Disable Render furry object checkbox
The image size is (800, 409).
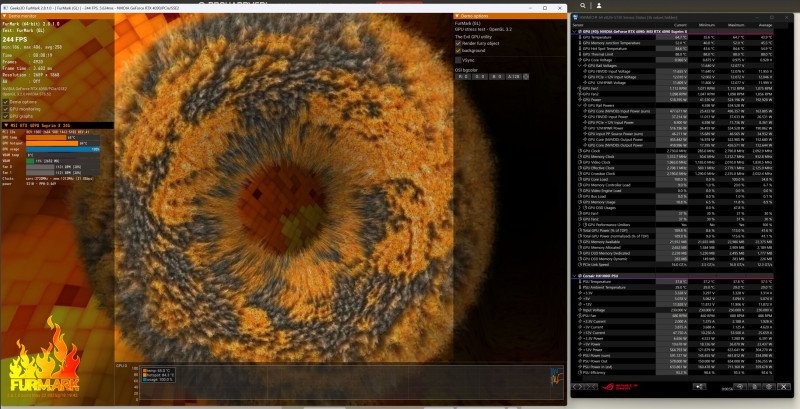pos(458,44)
